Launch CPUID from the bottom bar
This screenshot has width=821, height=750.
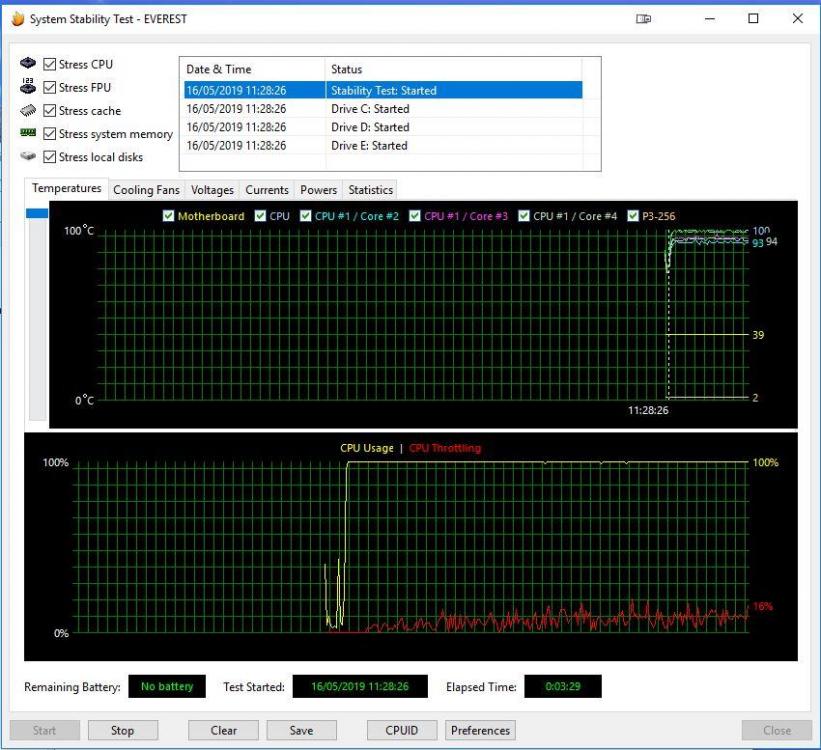point(401,730)
